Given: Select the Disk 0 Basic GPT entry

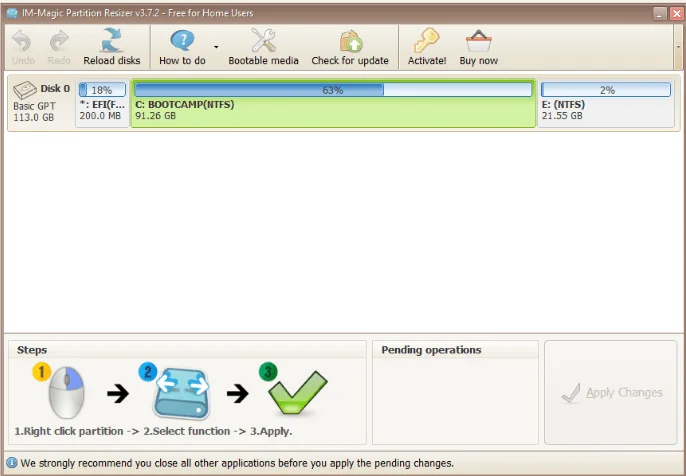Looking at the screenshot, I should click(x=41, y=103).
